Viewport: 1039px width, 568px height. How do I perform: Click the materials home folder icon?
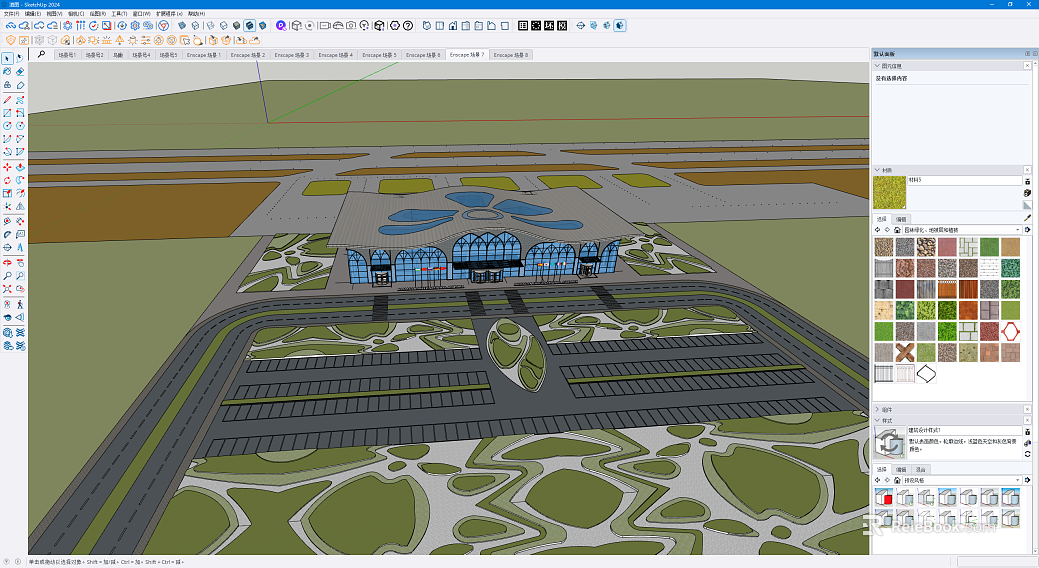pos(897,230)
